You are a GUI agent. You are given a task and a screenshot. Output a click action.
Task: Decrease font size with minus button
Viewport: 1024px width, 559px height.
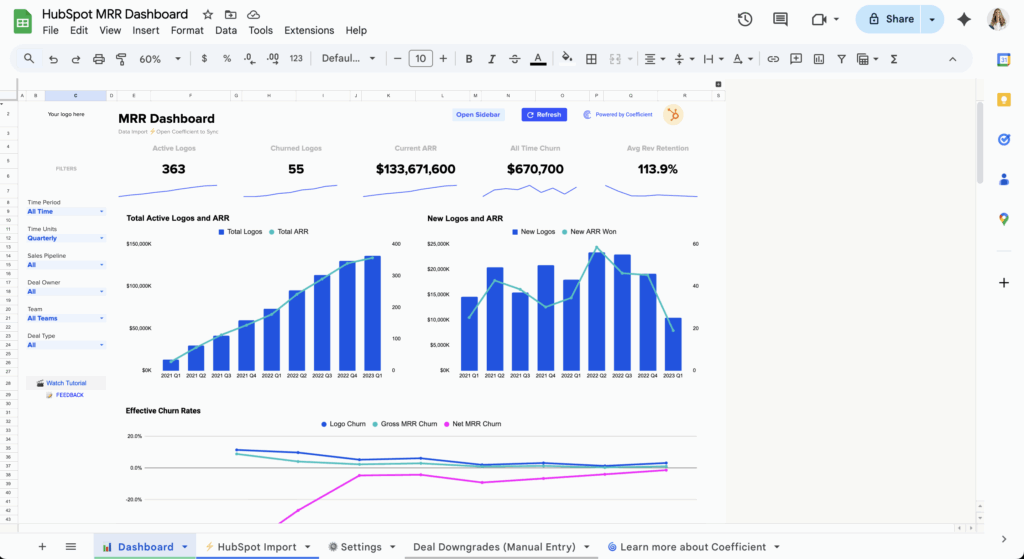point(397,59)
